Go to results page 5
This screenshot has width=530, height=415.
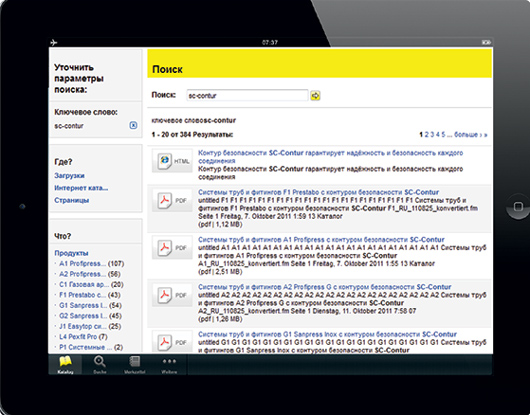pos(443,135)
